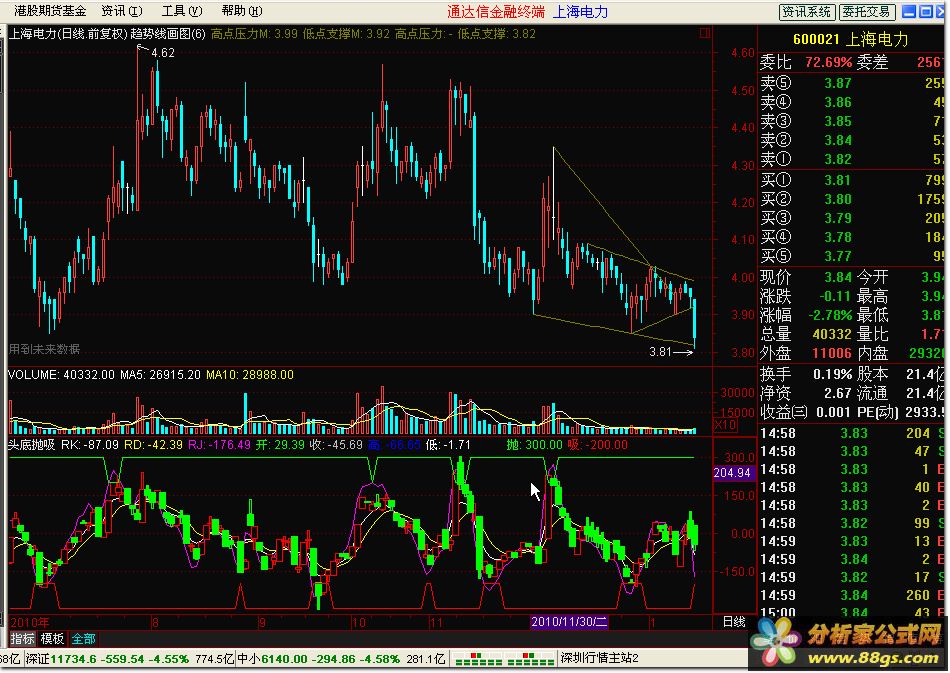Image resolution: width=950 pixels, height=673 pixels.
Task: Click the 通达信金融终端 title text
Action: coord(496,12)
